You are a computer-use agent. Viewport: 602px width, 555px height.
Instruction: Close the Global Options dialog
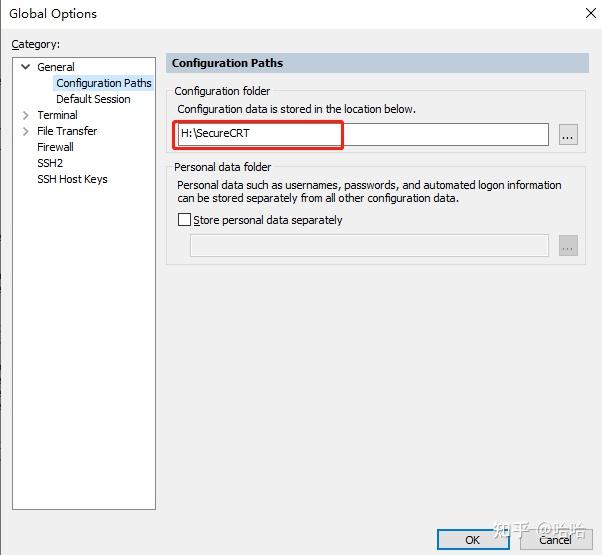click(x=590, y=14)
